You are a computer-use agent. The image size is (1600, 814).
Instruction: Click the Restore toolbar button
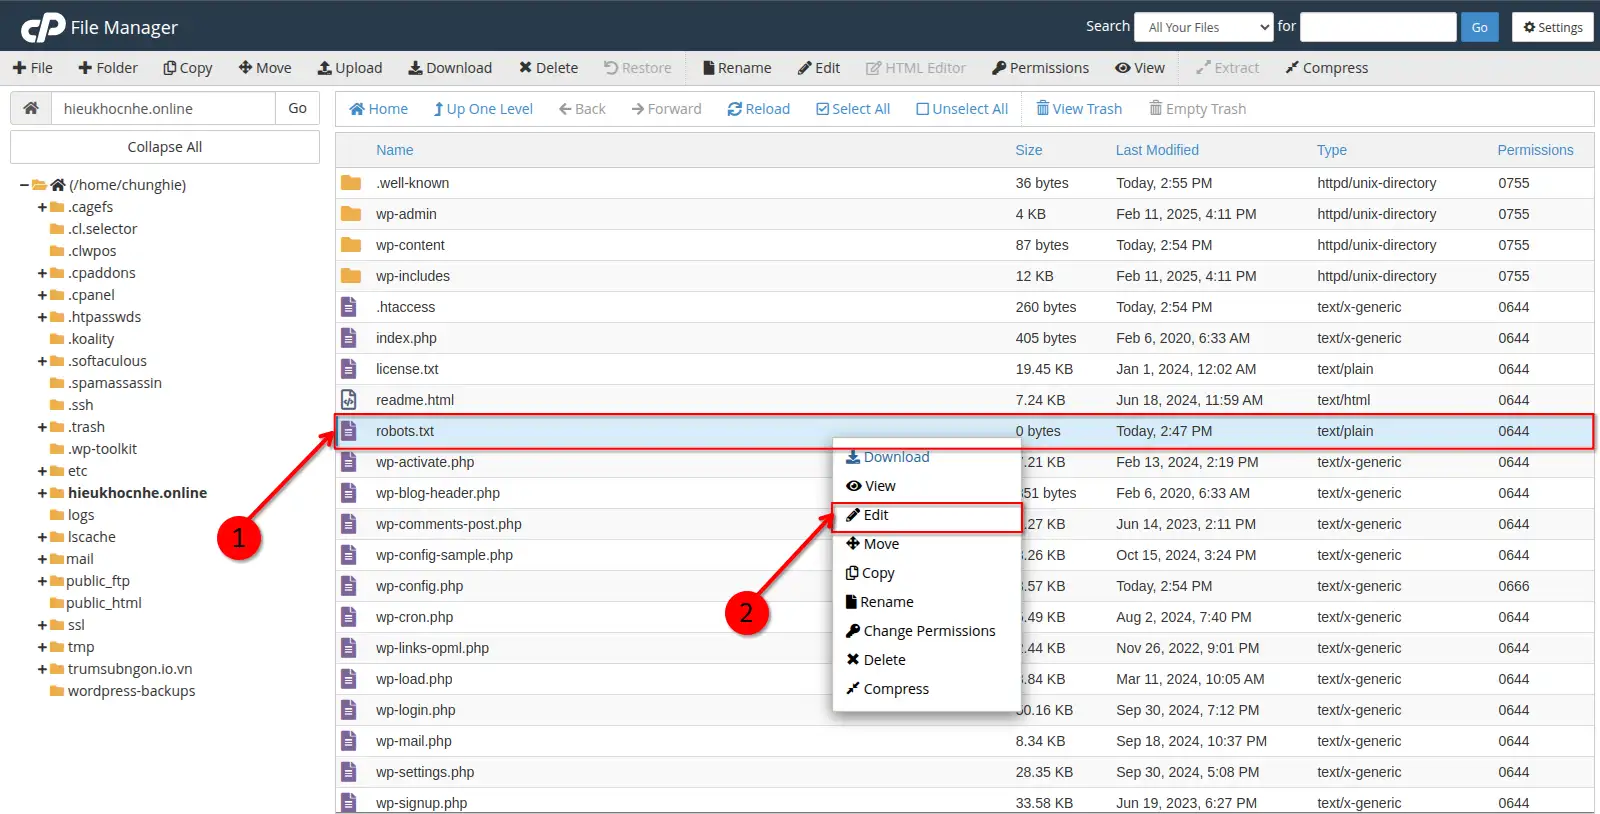638,68
